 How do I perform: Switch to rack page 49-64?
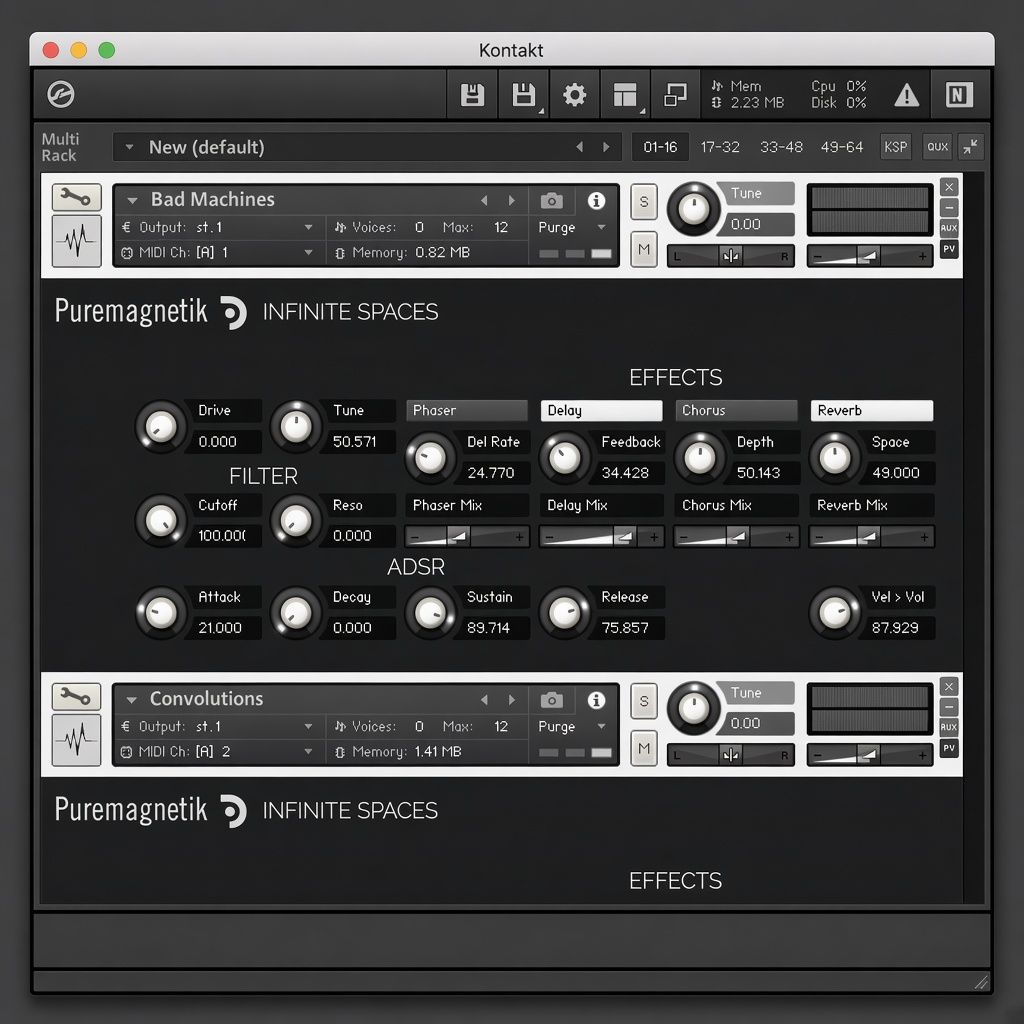842,147
